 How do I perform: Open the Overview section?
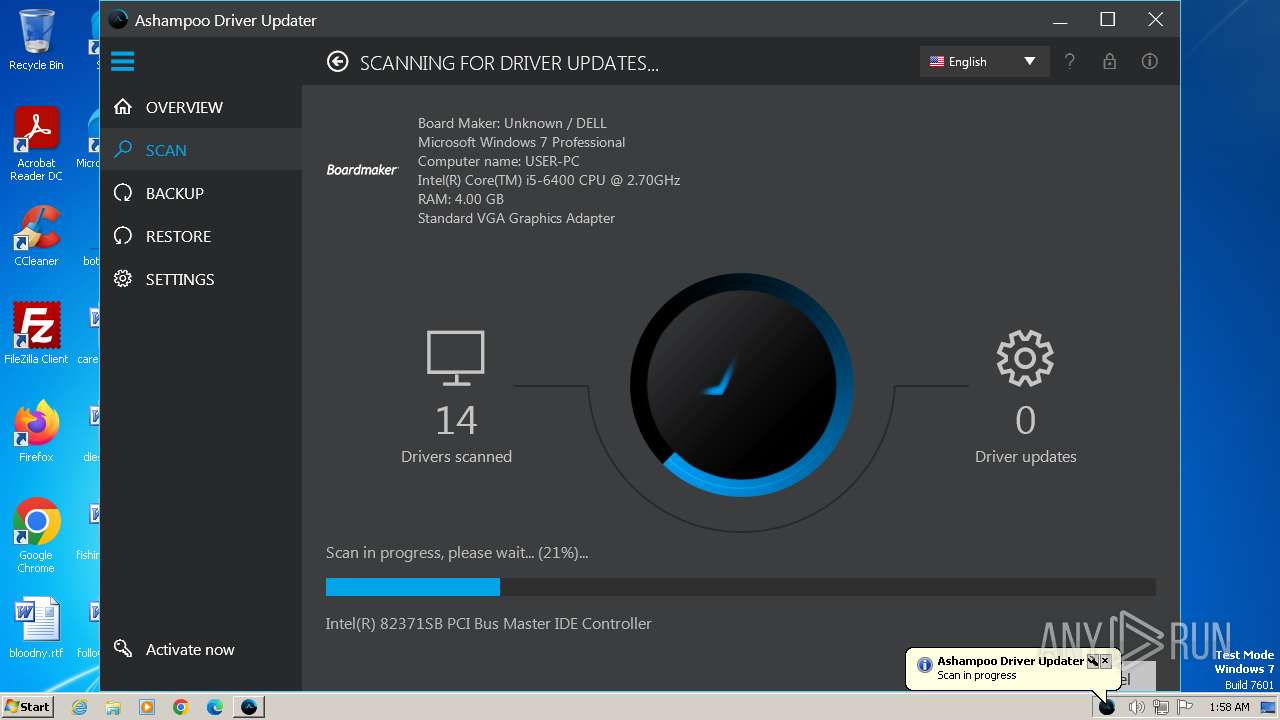tap(201, 107)
